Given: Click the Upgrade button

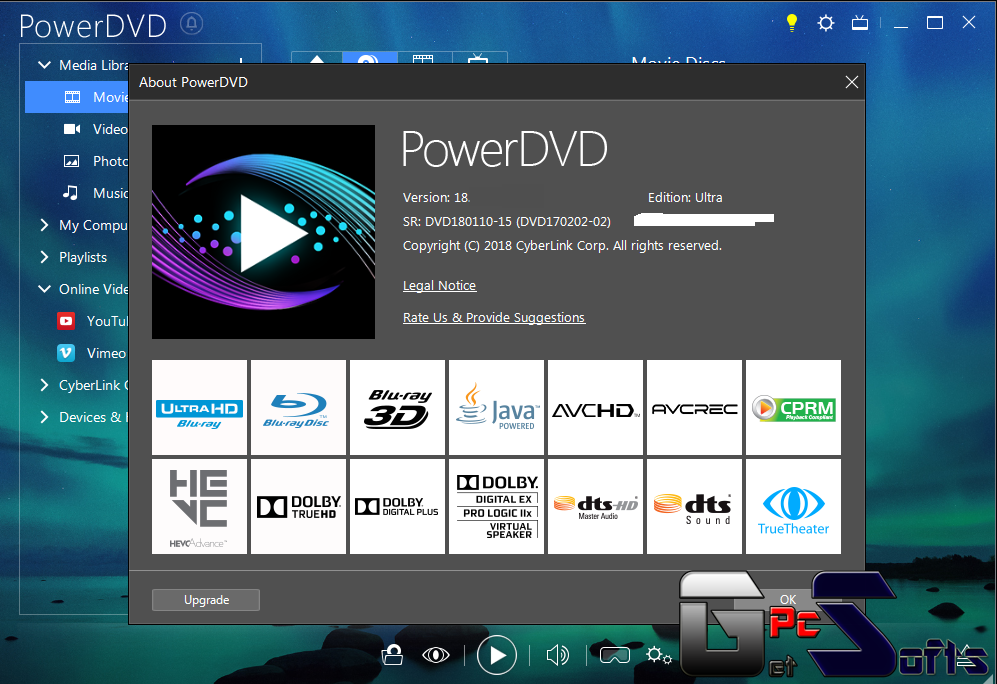Looking at the screenshot, I should click(x=206, y=599).
